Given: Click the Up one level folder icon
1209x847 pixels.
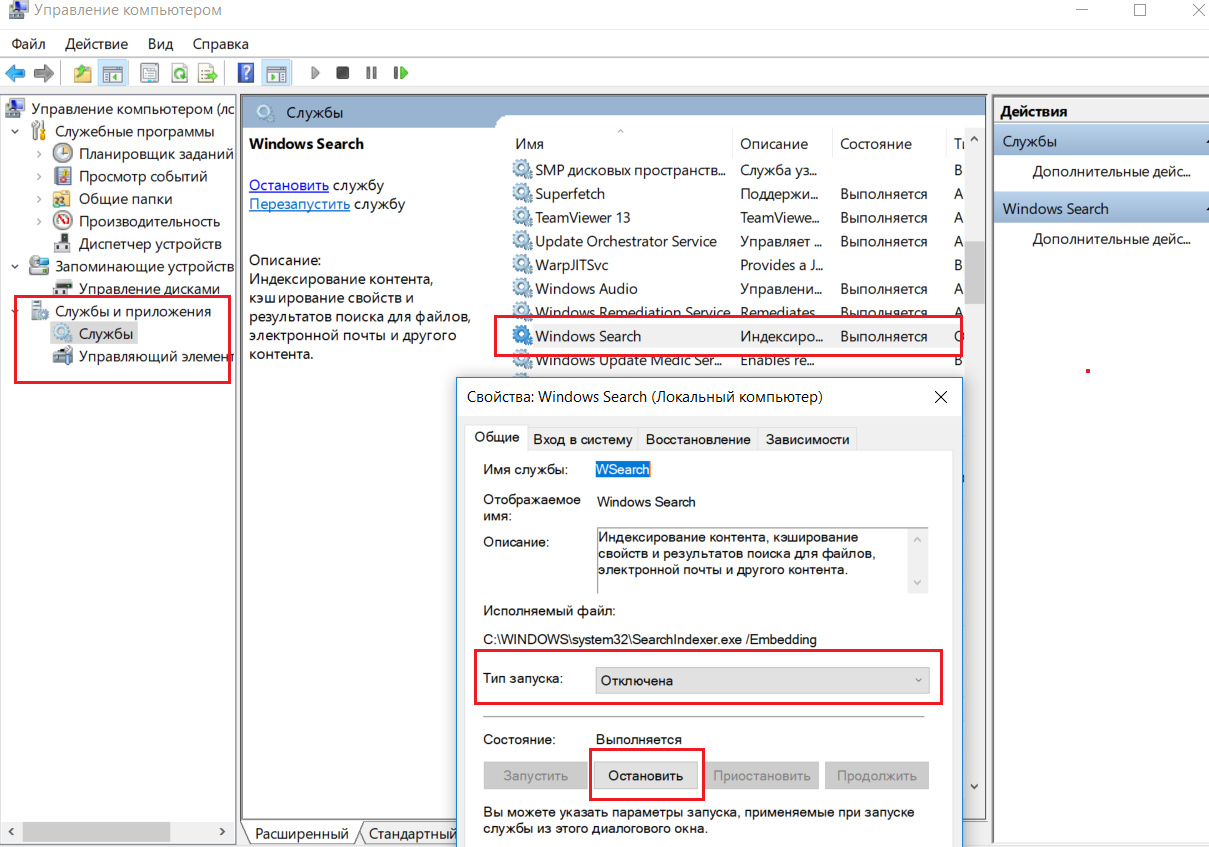Looking at the screenshot, I should [83, 73].
